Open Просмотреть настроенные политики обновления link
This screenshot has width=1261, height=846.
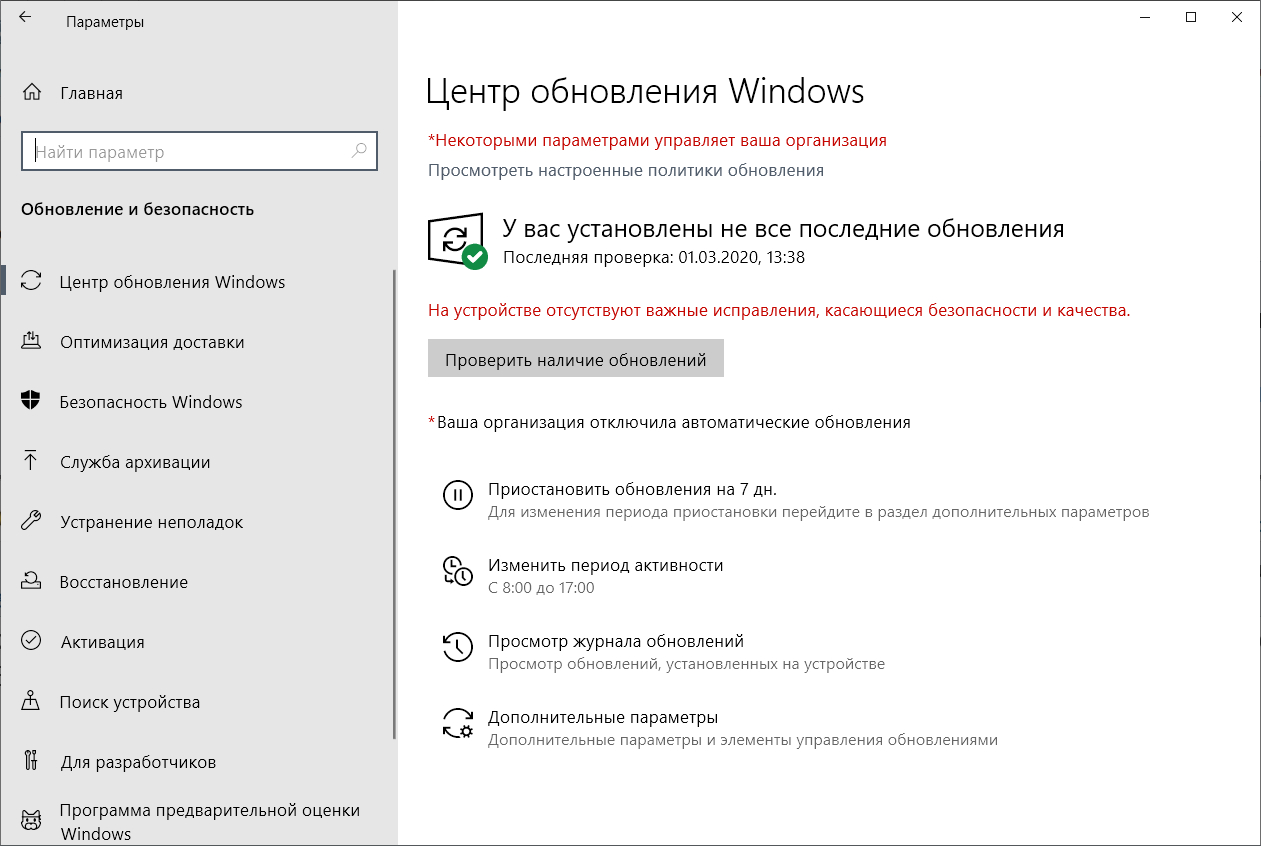click(x=626, y=170)
